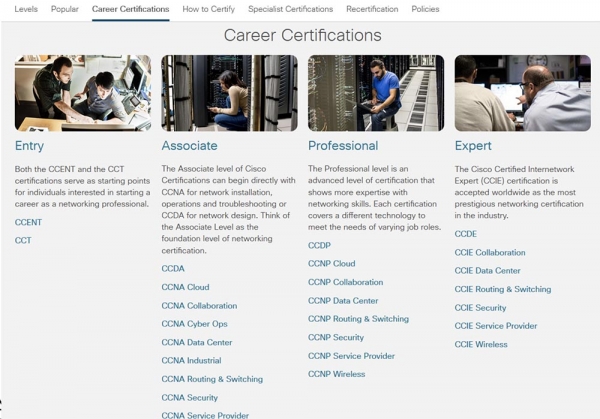Open the CCT certification link
The image size is (600, 419).
(x=23, y=240)
